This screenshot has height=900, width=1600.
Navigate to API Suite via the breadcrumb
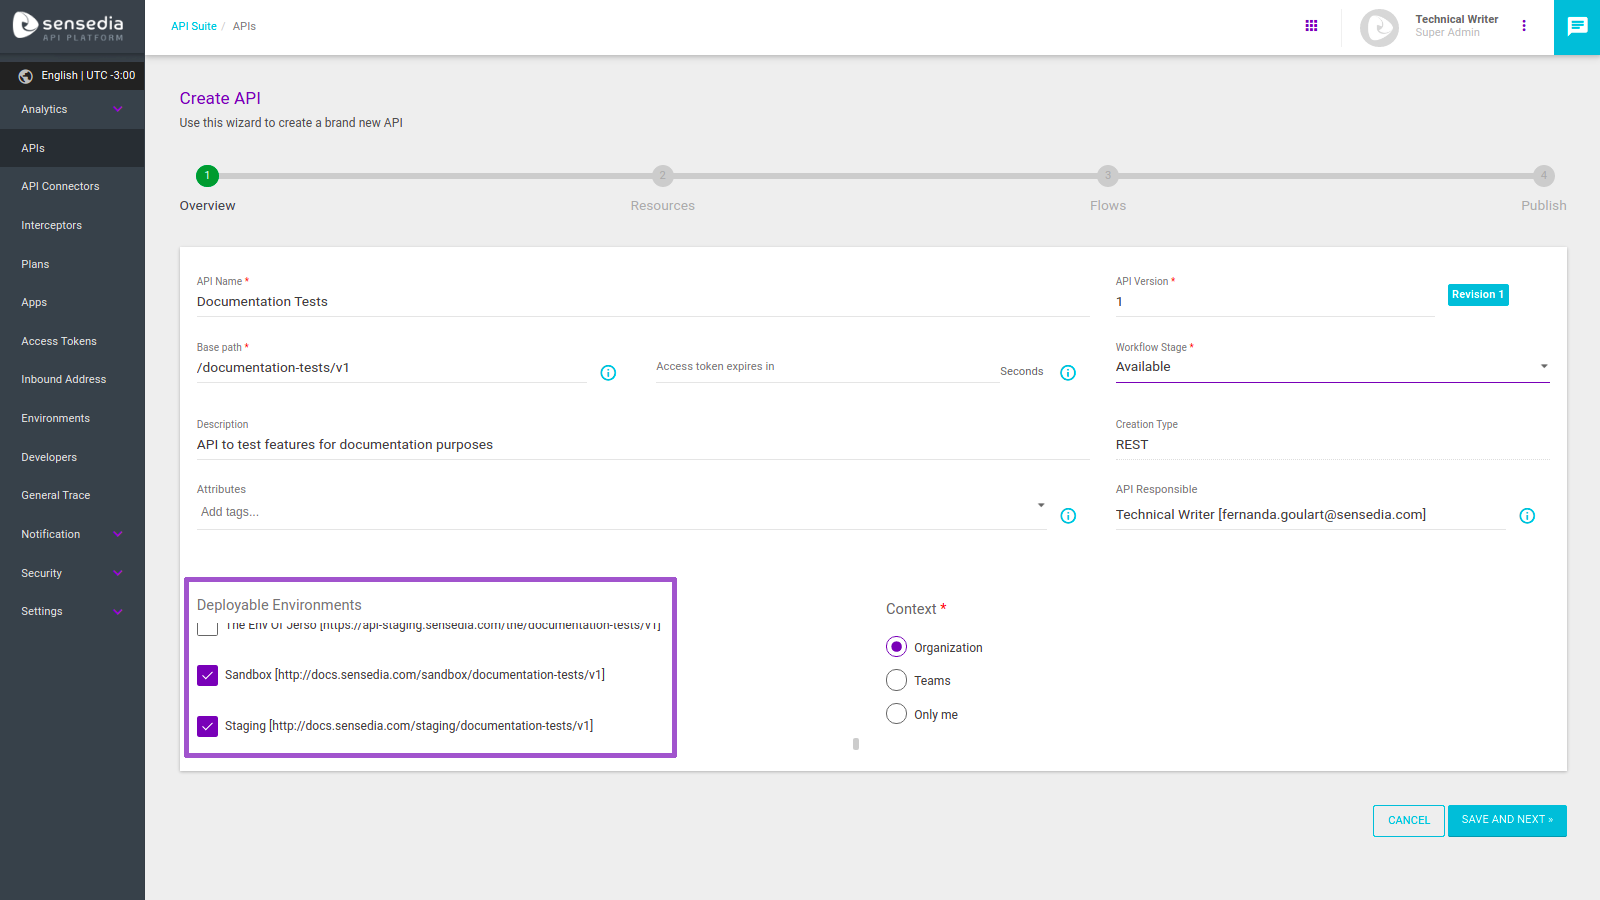click(194, 26)
